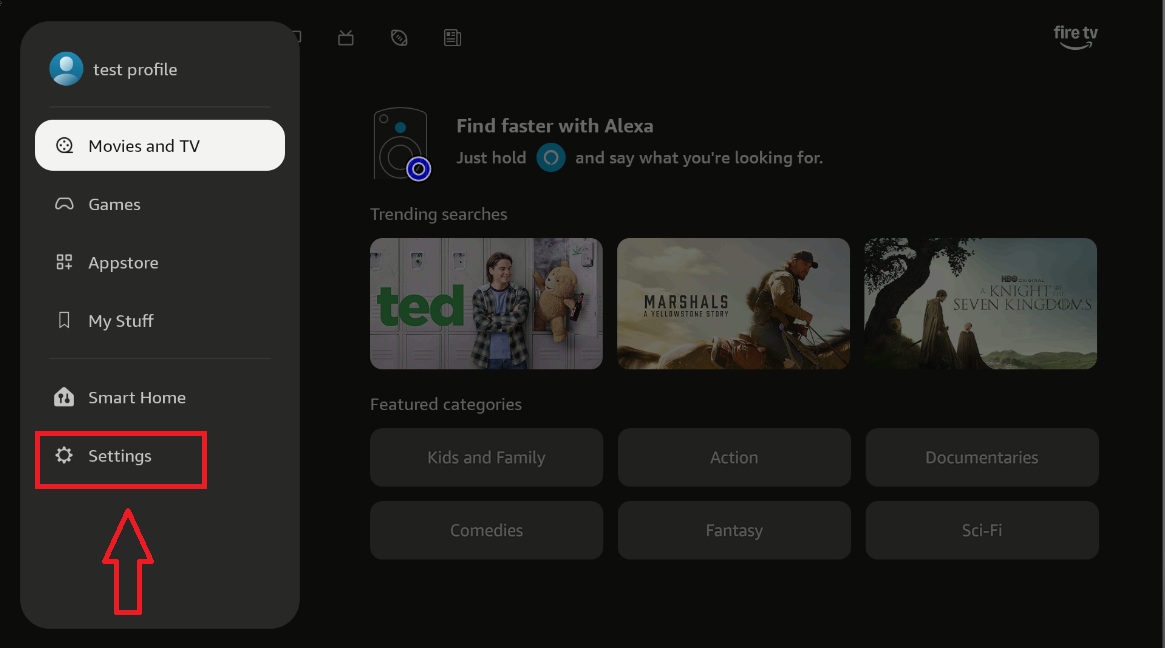Click the Sports football icon
Viewport: 1165px width, 648px height.
tap(399, 38)
